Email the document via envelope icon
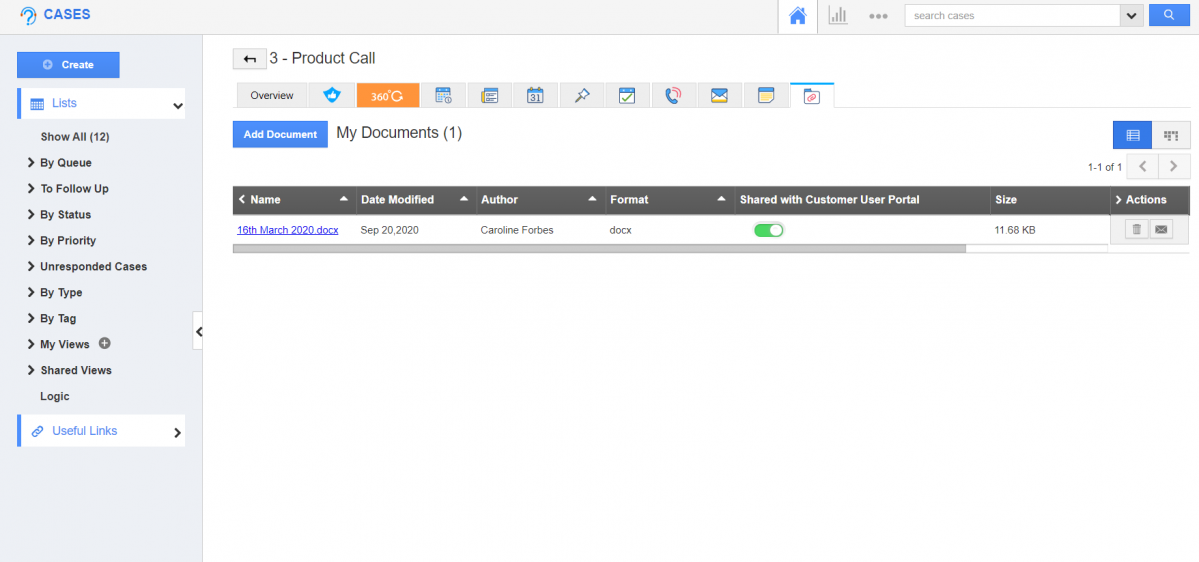Image resolution: width=1199 pixels, height=562 pixels. (1160, 230)
